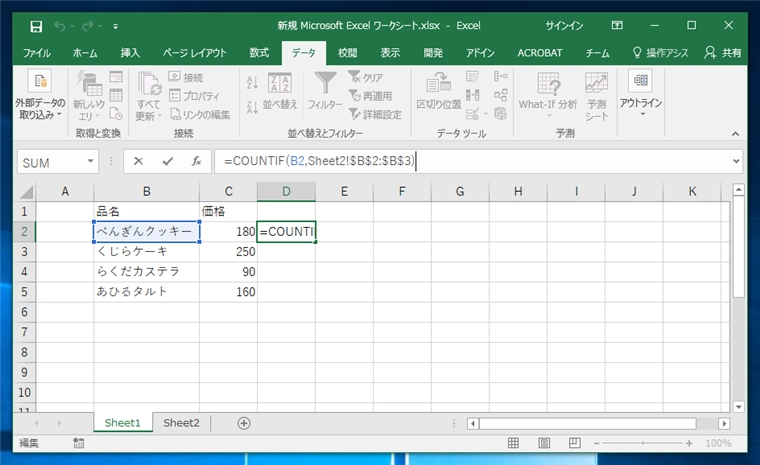Switch to the 数式 tab
Image resolution: width=760 pixels, height=465 pixels.
click(259, 53)
